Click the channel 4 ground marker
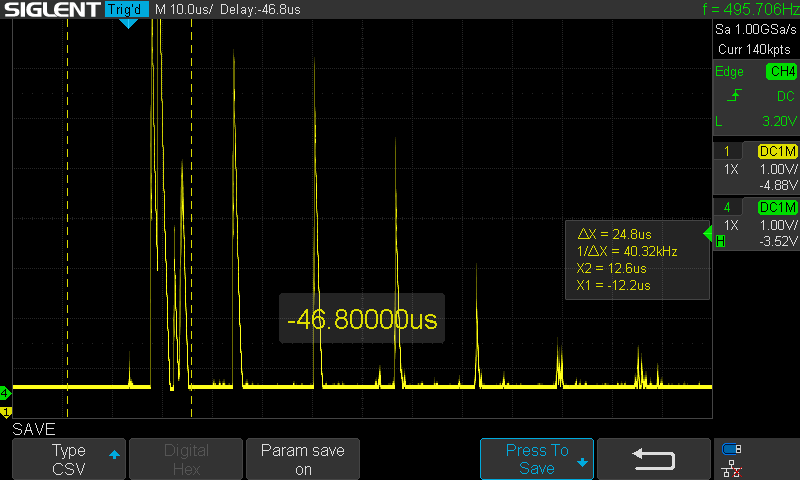 [x=5, y=393]
